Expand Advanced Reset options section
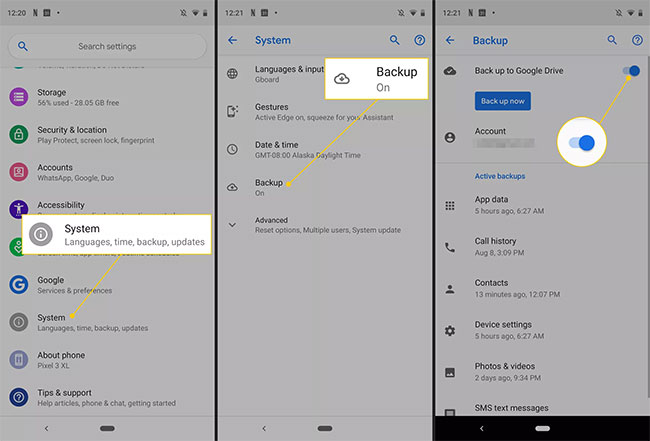This screenshot has width=650, height=441. coord(325,225)
